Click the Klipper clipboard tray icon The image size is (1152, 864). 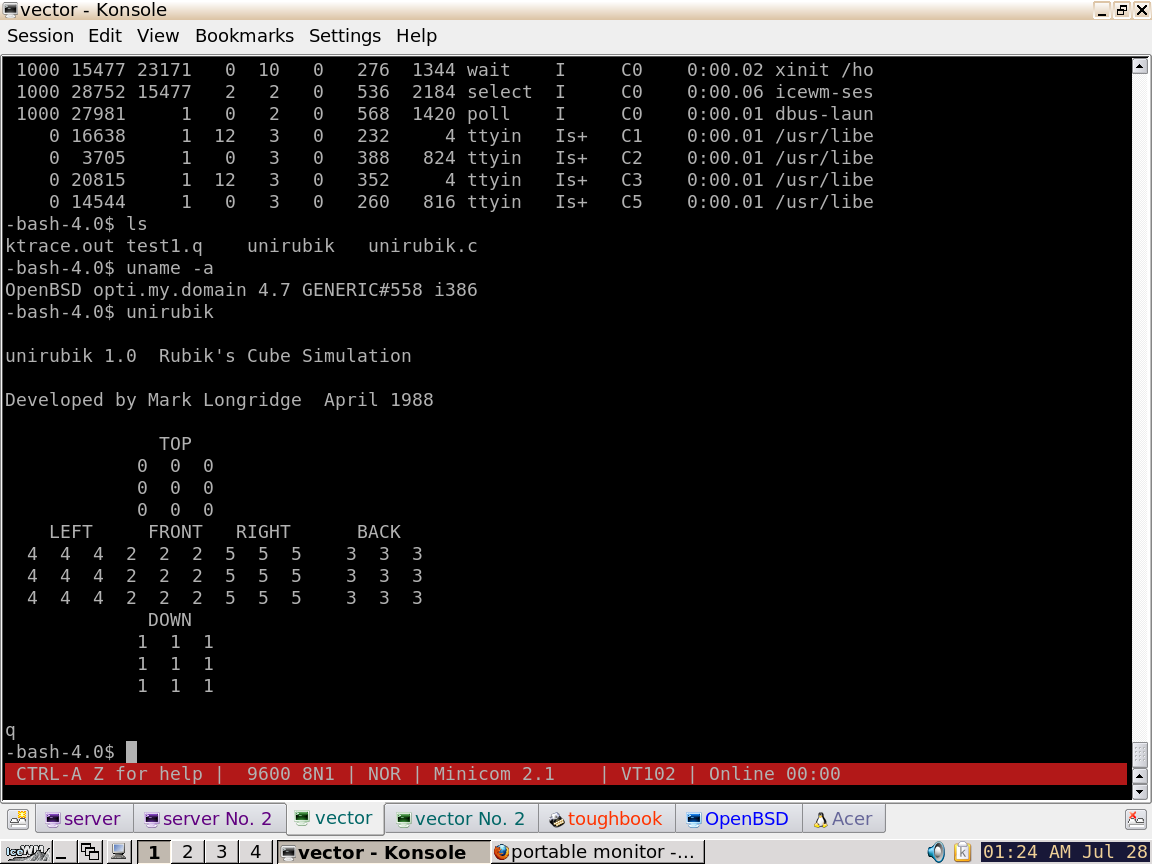pos(962,852)
